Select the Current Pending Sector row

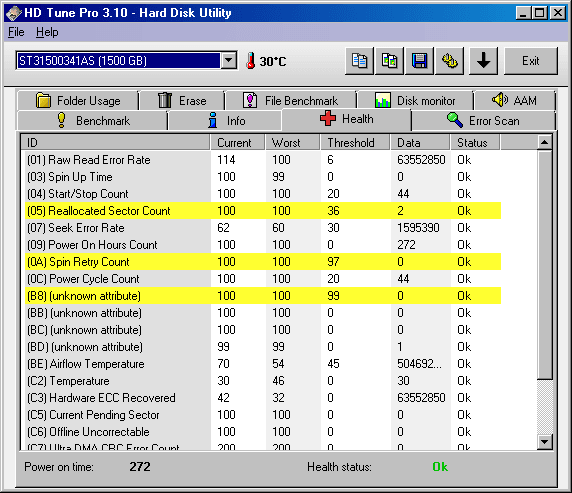pyautogui.click(x=263, y=415)
